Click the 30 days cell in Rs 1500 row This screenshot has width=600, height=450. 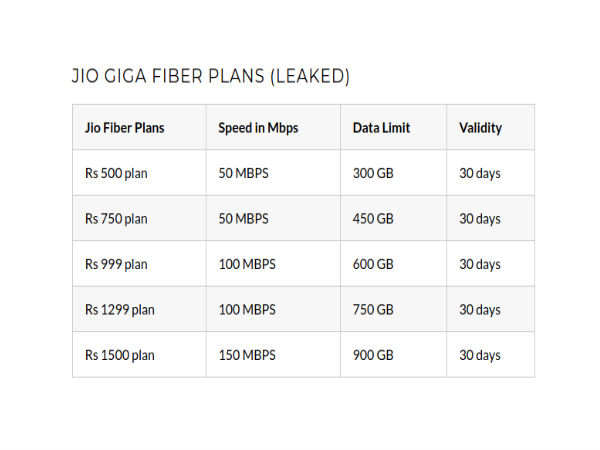coord(480,355)
